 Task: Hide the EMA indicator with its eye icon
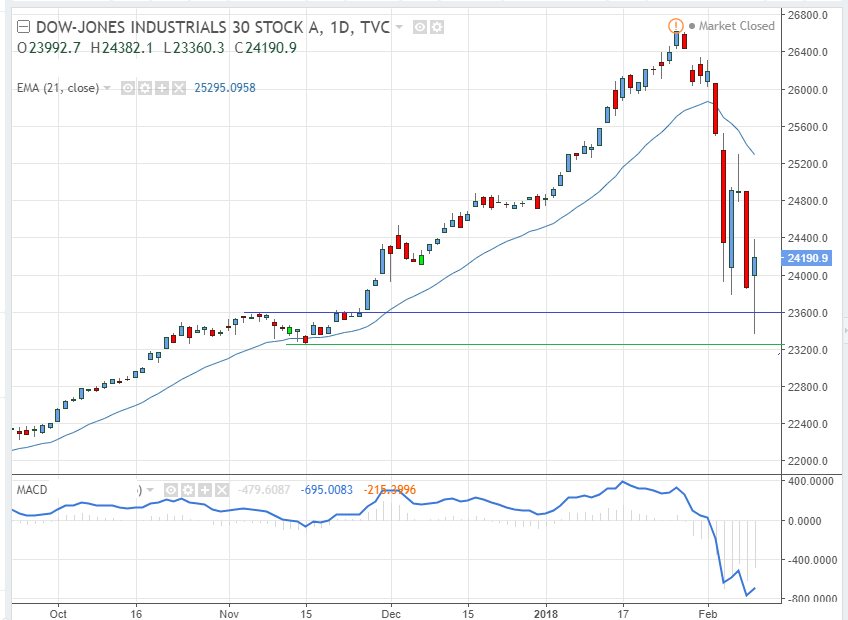click(x=128, y=88)
